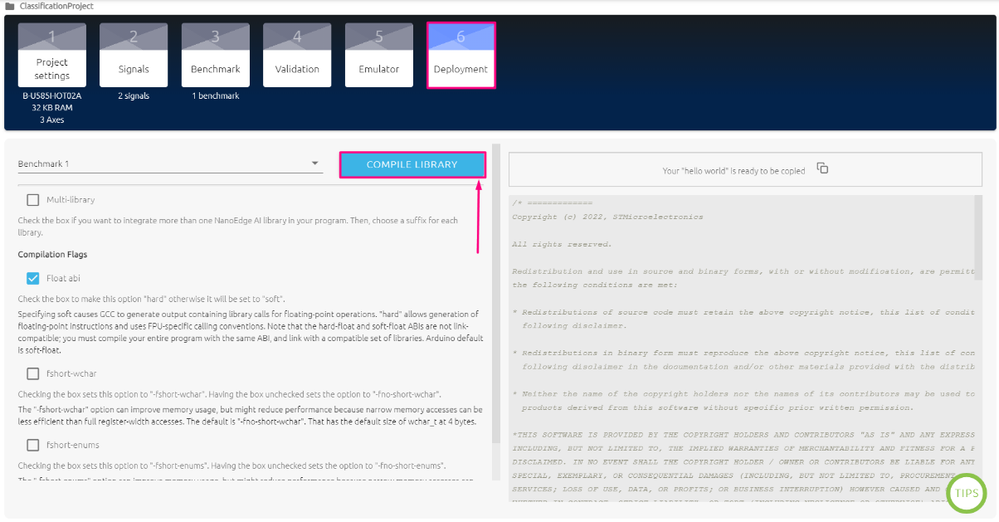This screenshot has width=999, height=522.
Task: Copy the hello world code icon
Action: [x=823, y=168]
